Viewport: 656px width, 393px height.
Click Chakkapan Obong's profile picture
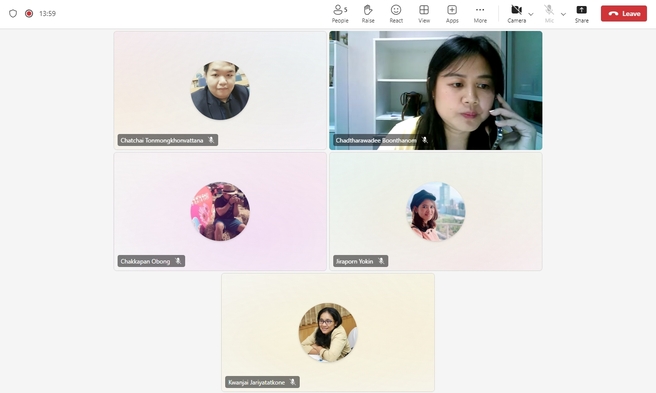pos(220,211)
